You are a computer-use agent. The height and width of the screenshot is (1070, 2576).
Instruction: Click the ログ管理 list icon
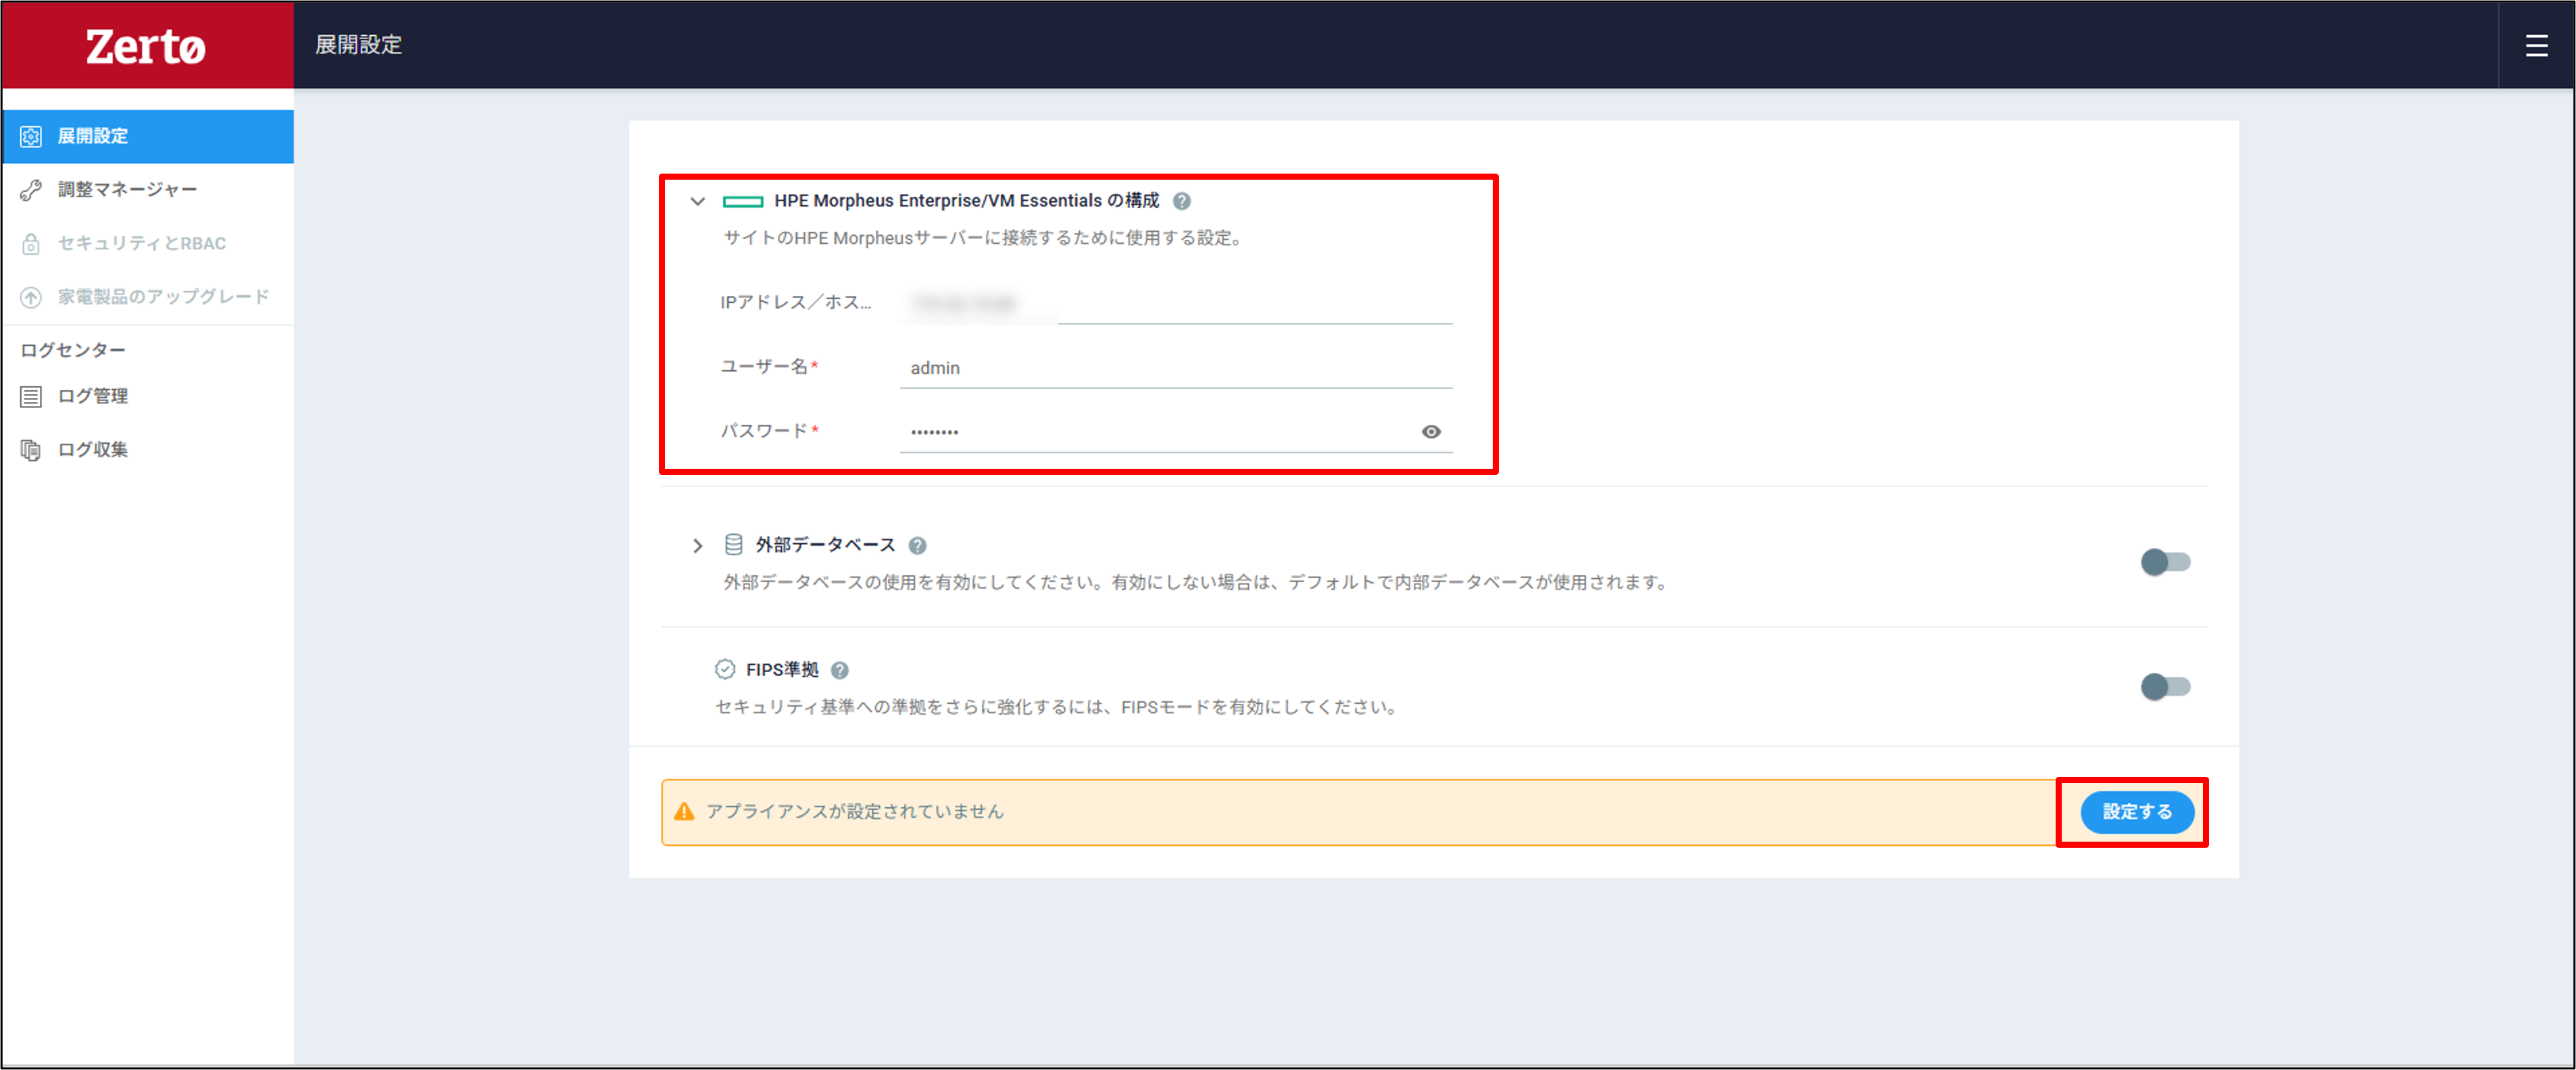[31, 397]
